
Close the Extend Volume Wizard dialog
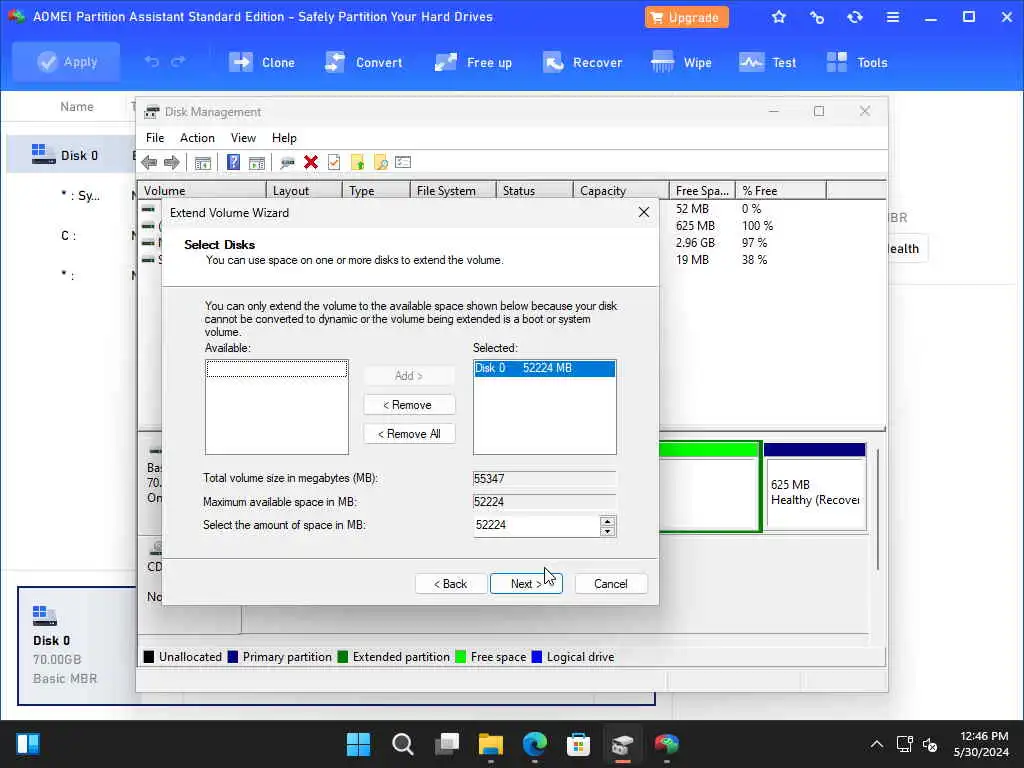point(643,212)
